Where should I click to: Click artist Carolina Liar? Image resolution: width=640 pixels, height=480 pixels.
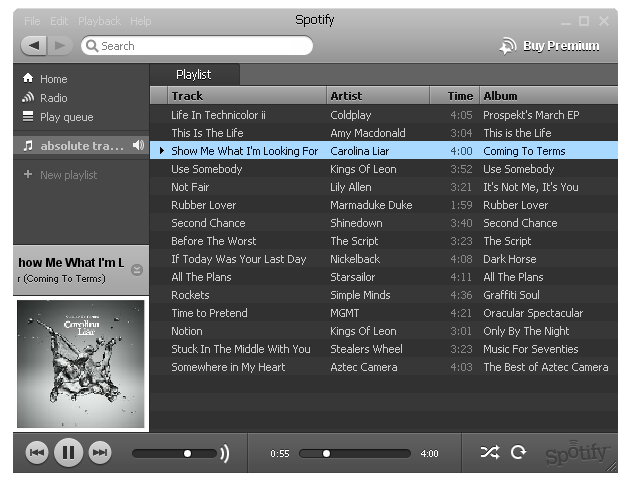360,151
